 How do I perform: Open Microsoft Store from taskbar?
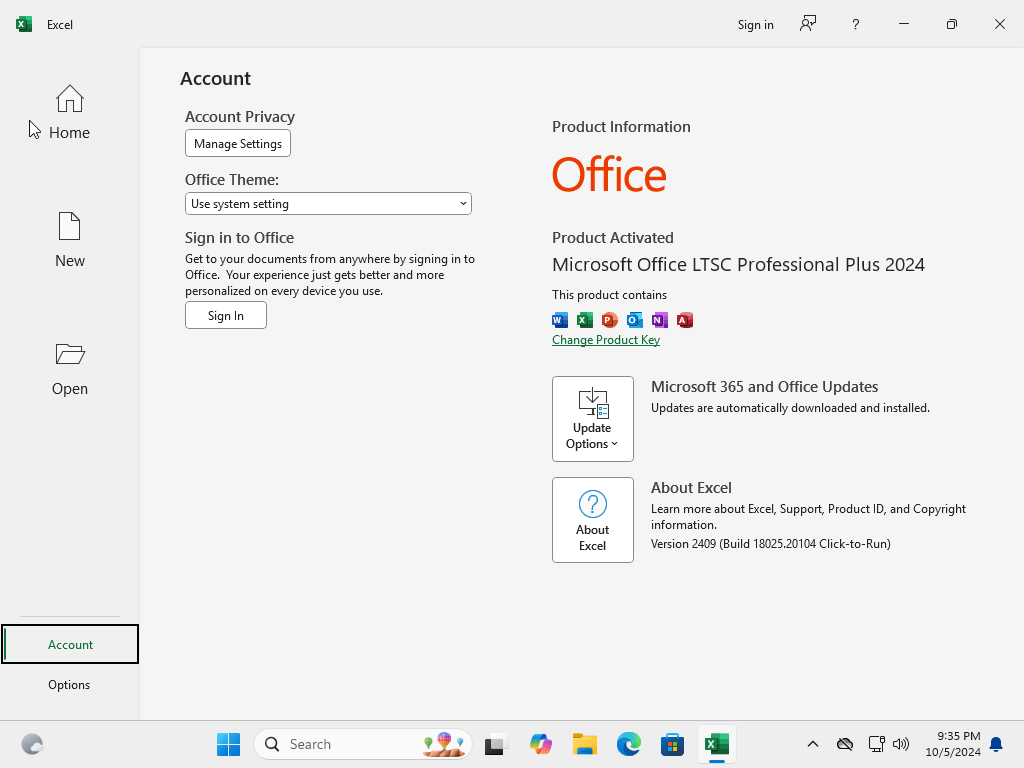tap(672, 744)
